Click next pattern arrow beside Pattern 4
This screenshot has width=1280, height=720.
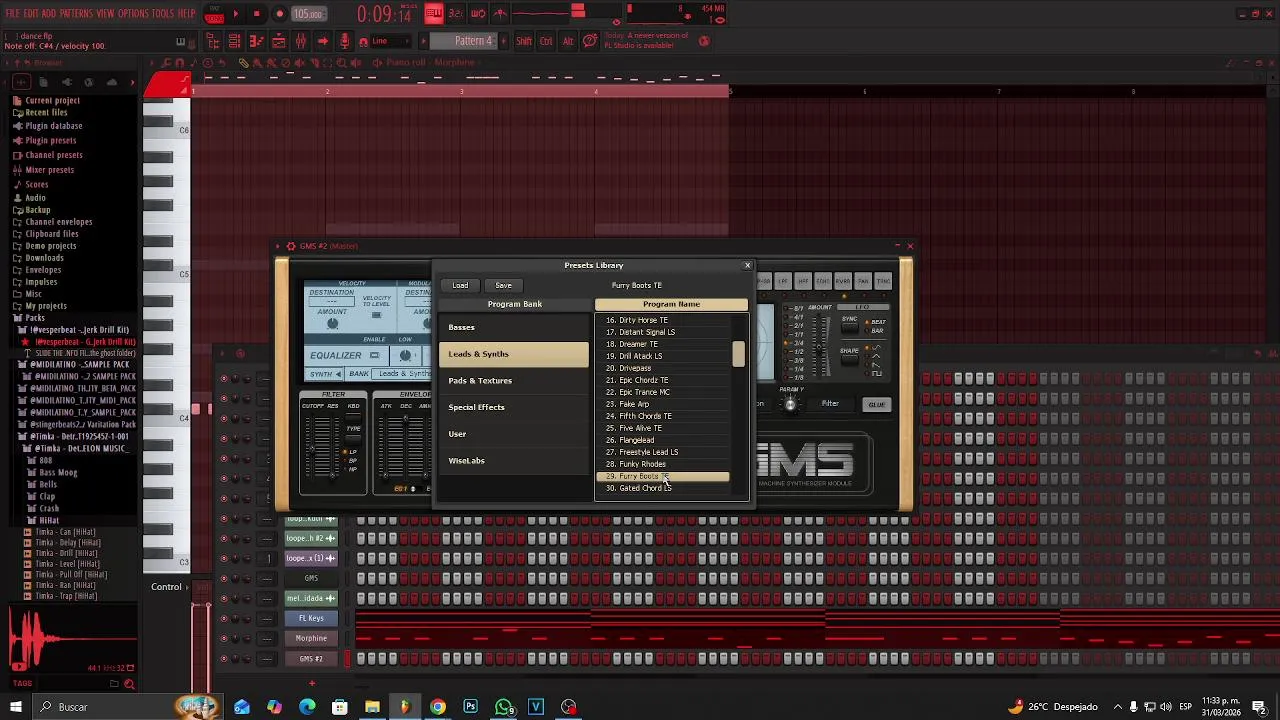[x=502, y=41]
